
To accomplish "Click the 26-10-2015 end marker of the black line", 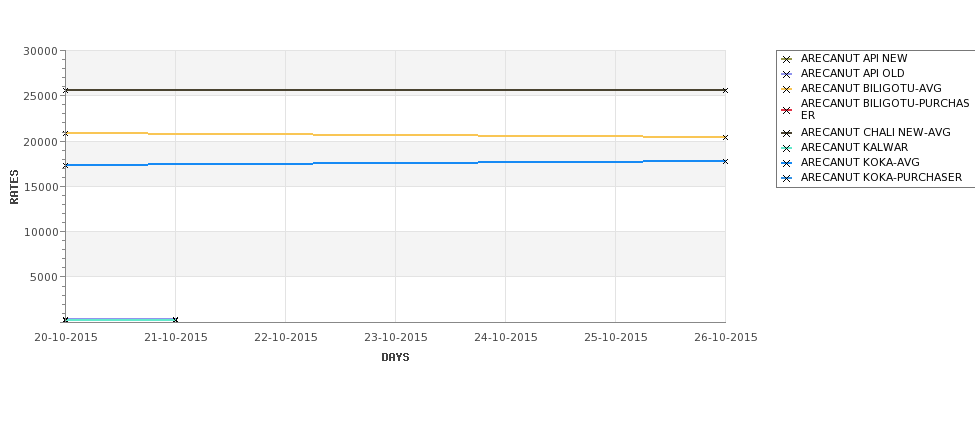I will tap(725, 91).
